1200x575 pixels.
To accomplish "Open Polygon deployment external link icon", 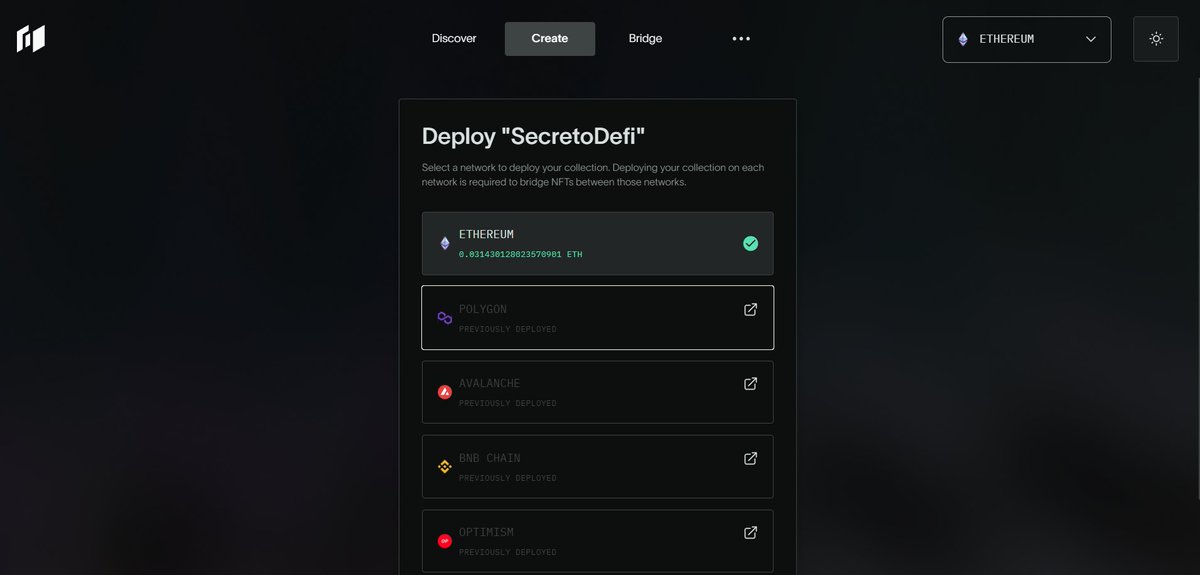I will (750, 309).
